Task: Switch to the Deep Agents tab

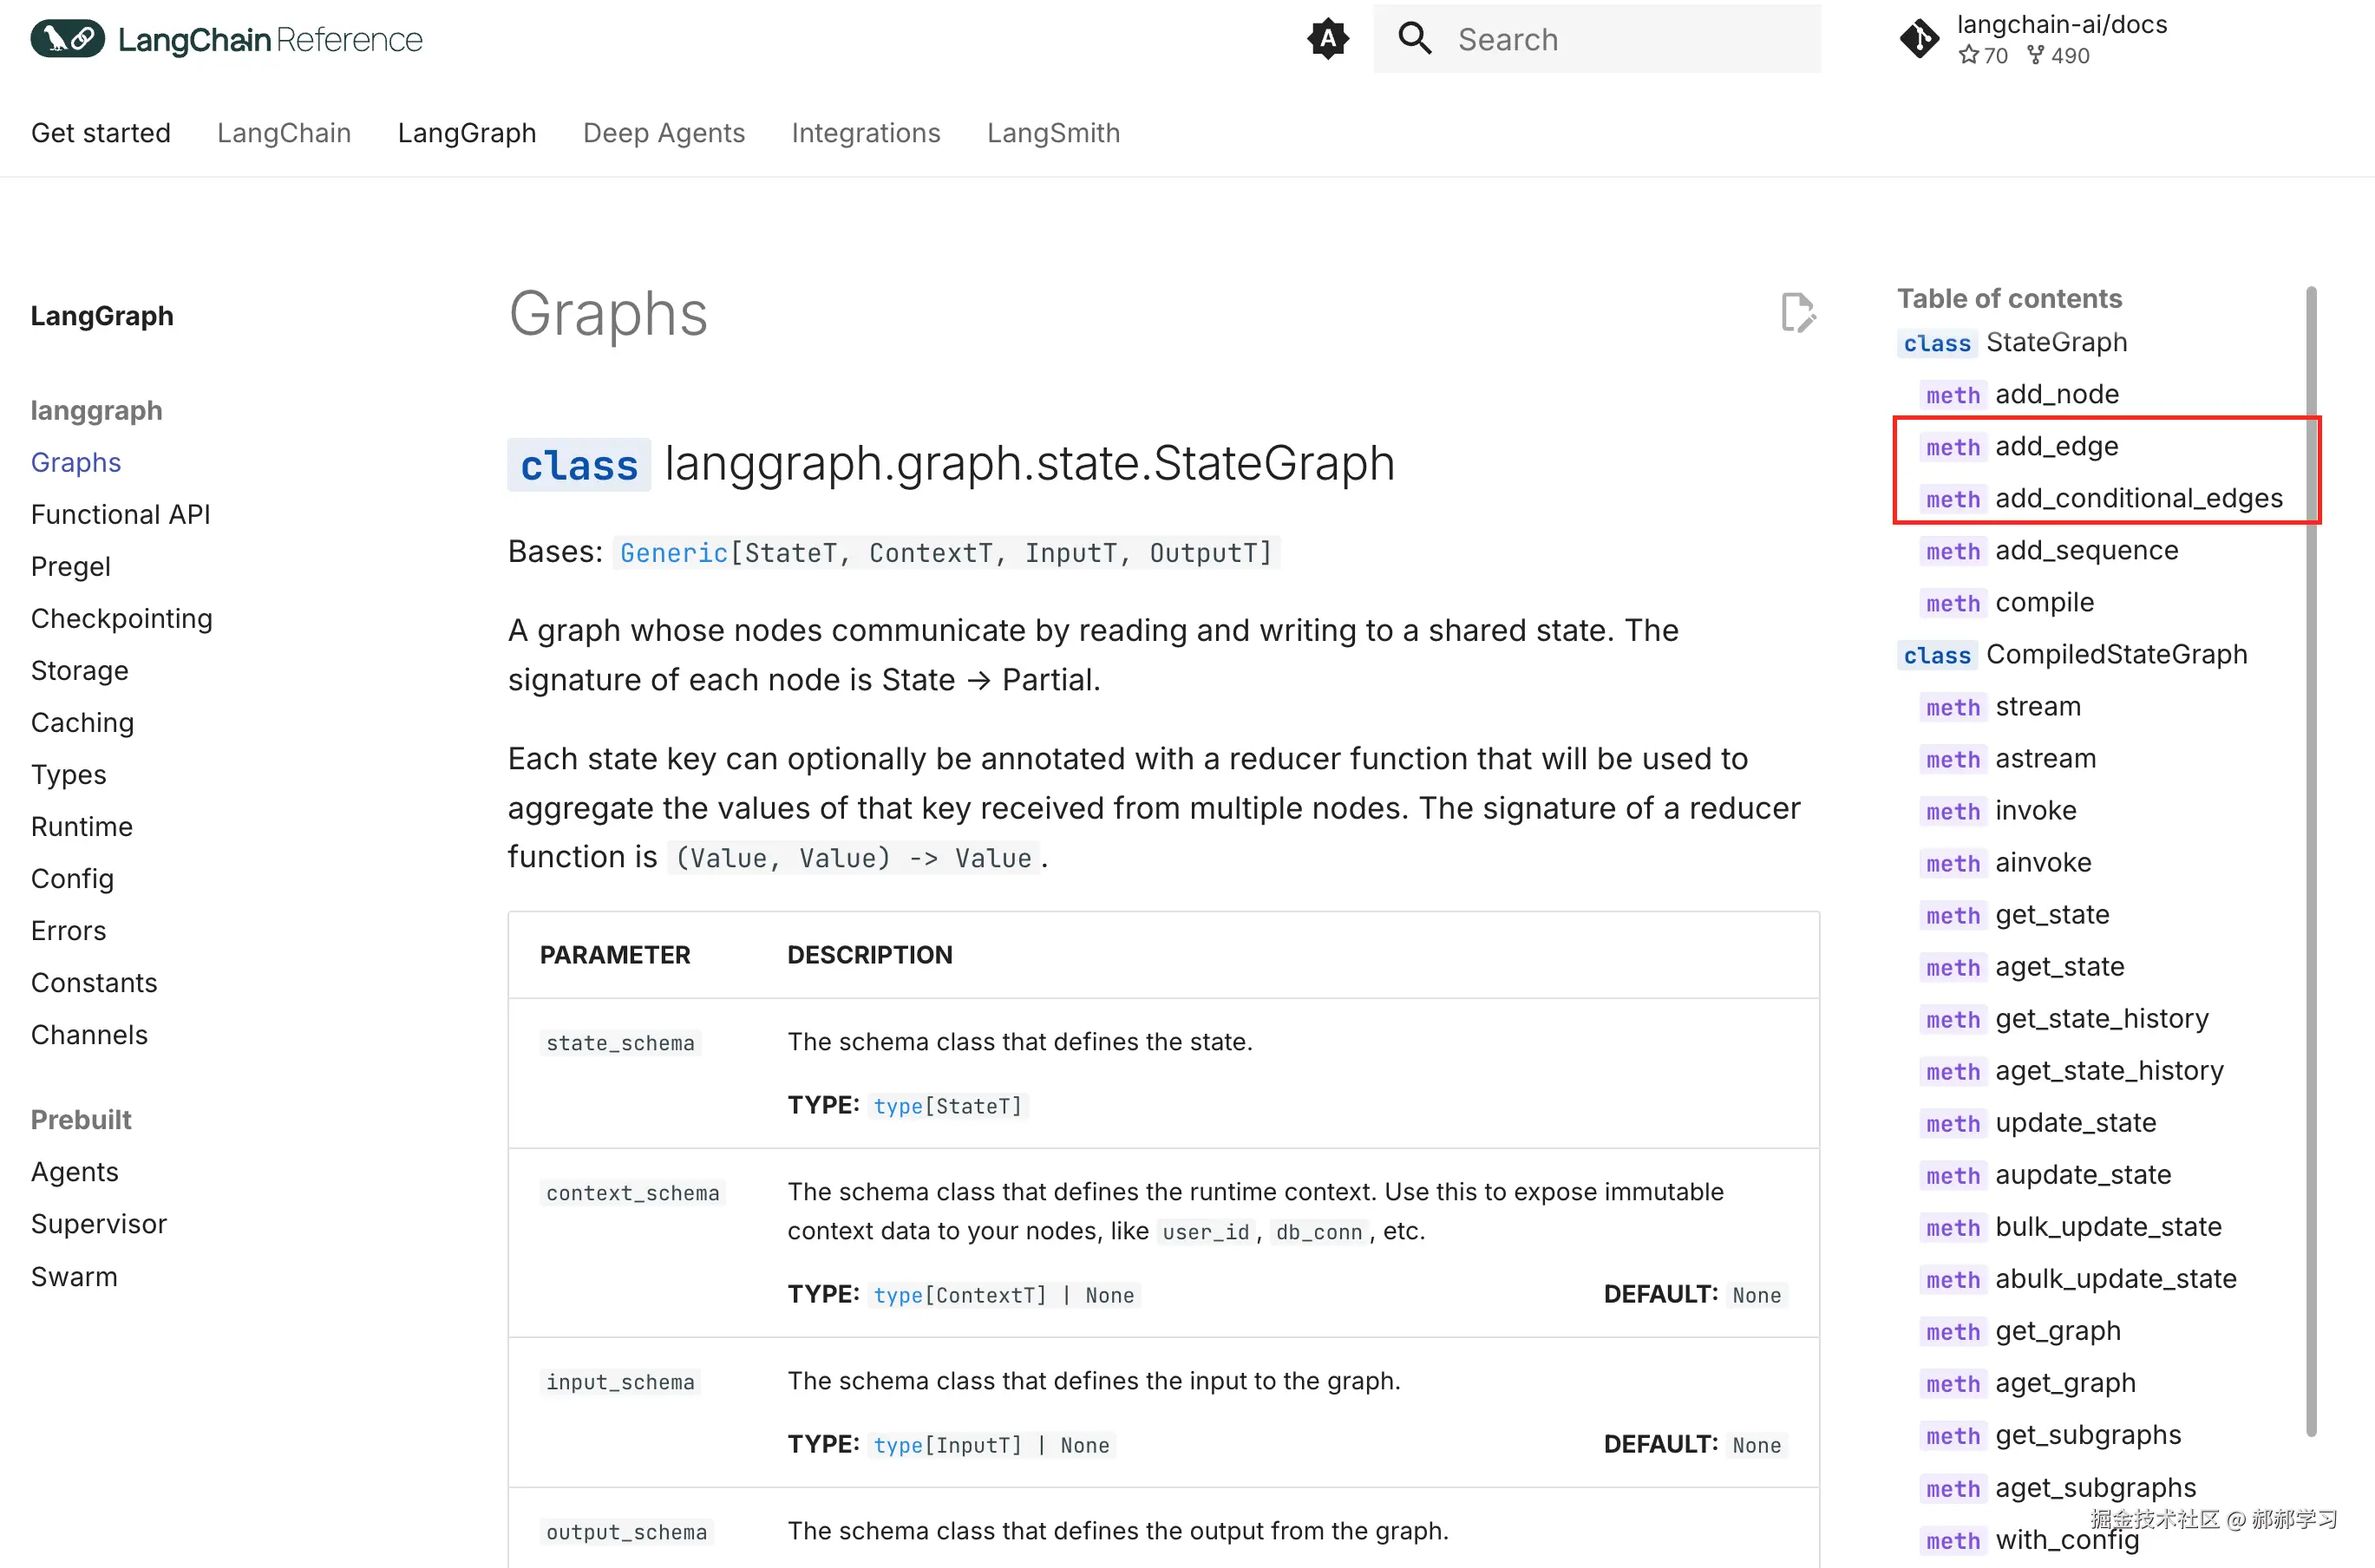Action: pos(664,133)
